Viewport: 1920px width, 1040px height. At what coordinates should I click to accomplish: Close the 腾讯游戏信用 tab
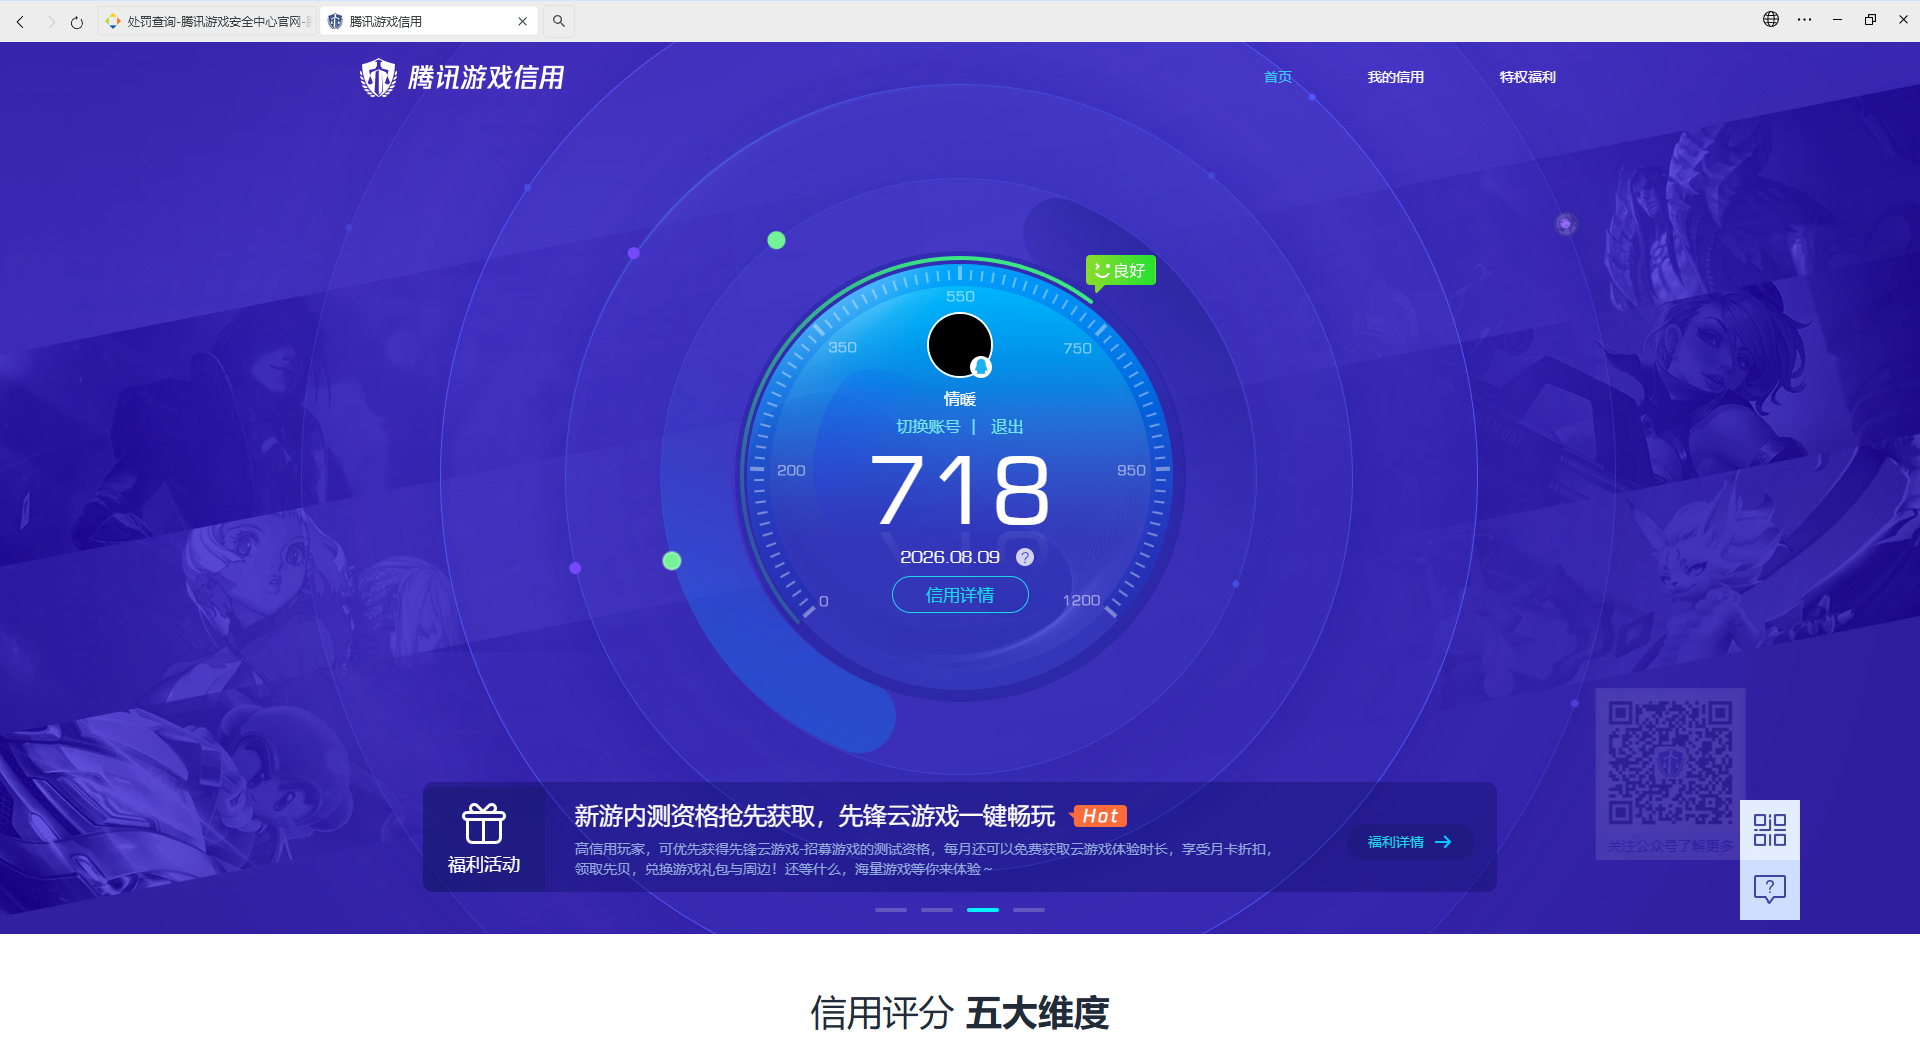click(x=522, y=21)
